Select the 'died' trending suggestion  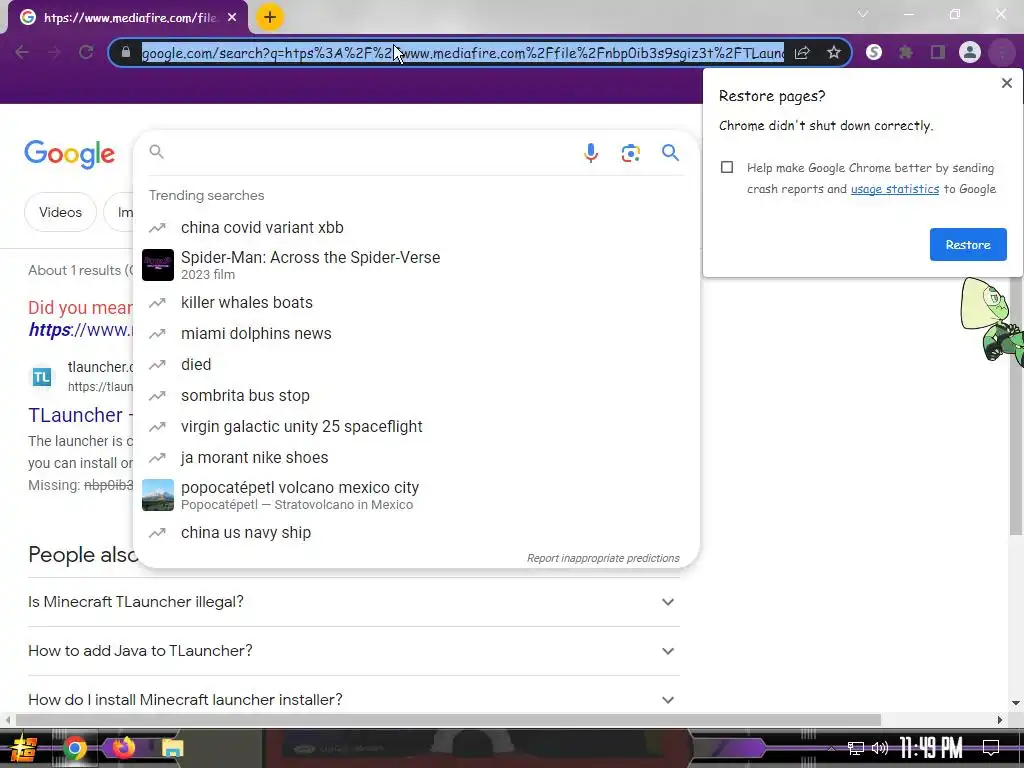click(416, 364)
